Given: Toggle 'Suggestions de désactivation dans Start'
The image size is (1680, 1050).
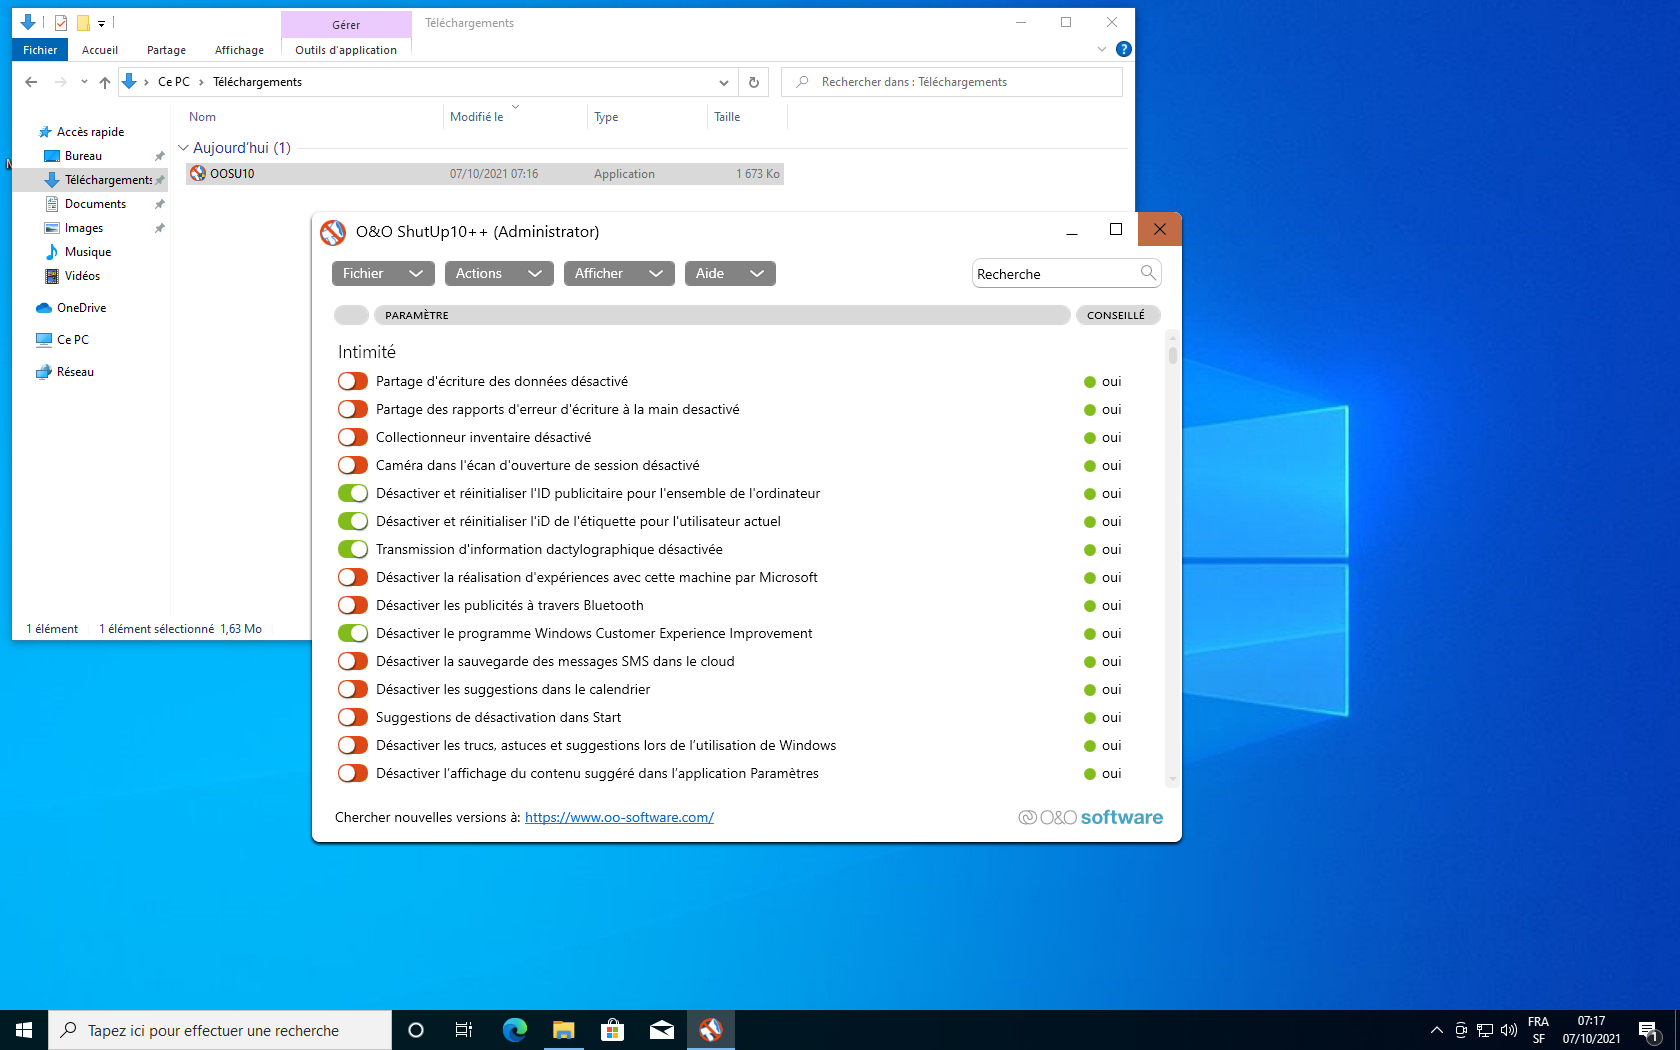Looking at the screenshot, I should (353, 717).
